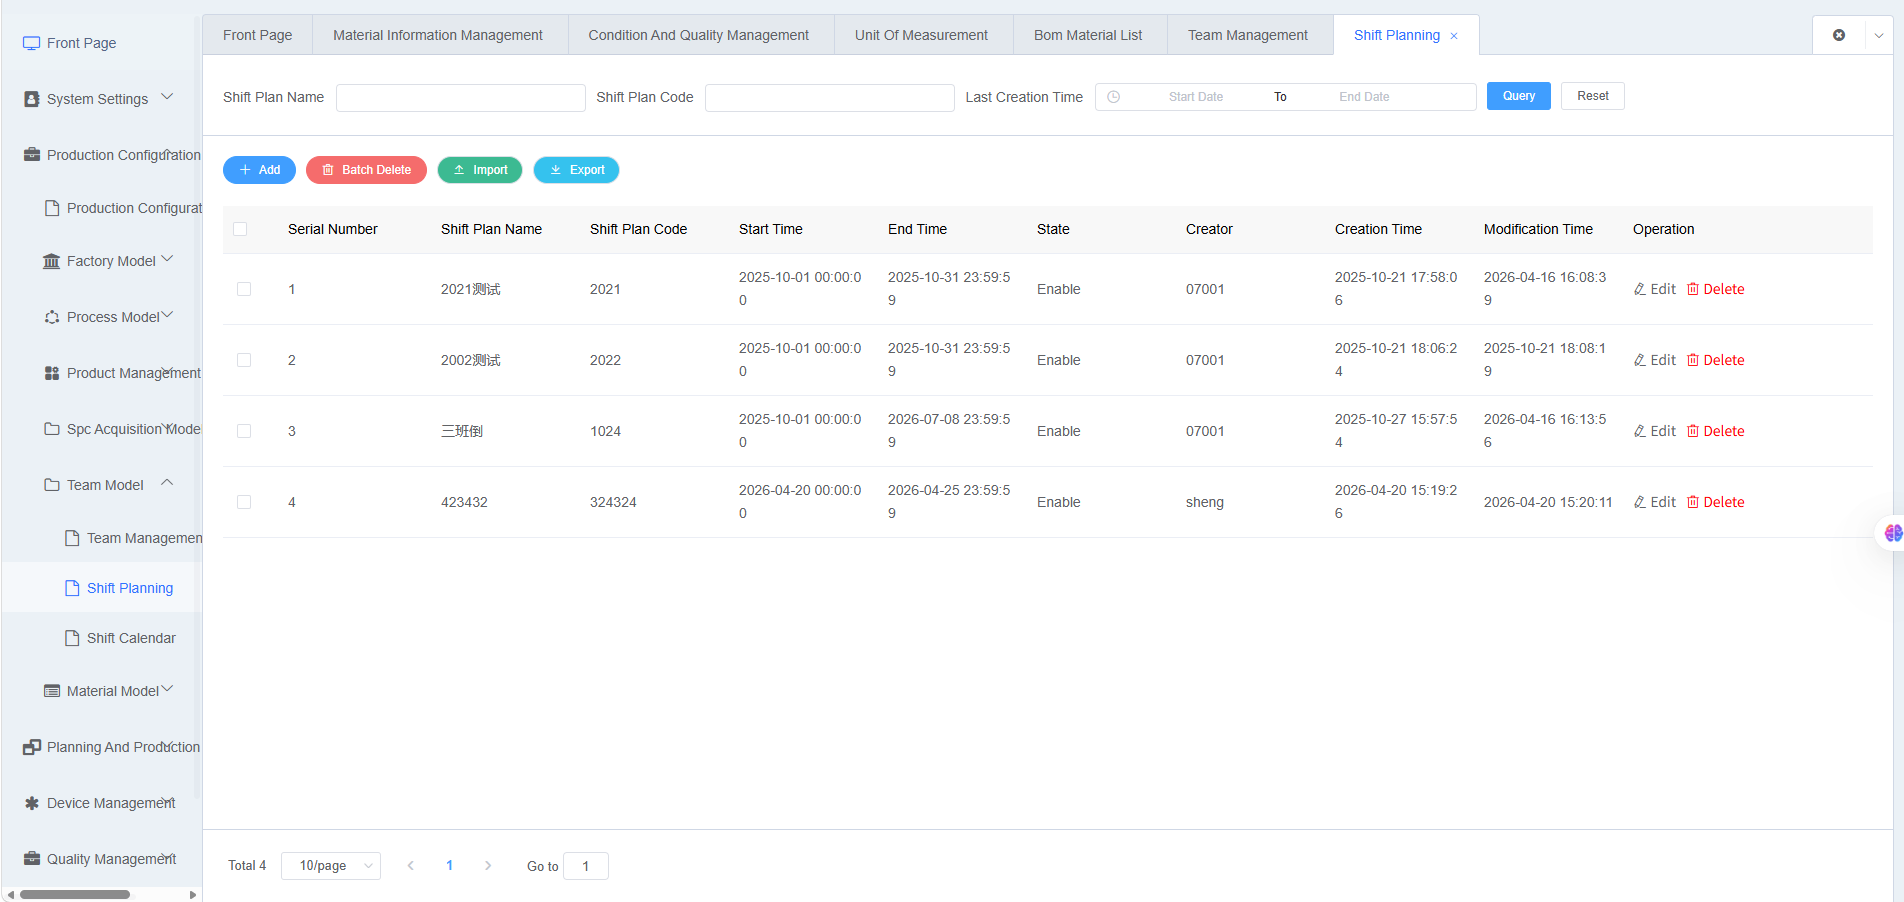Delete shift plan 三班倒
The image size is (1904, 902).
pyautogui.click(x=1715, y=431)
